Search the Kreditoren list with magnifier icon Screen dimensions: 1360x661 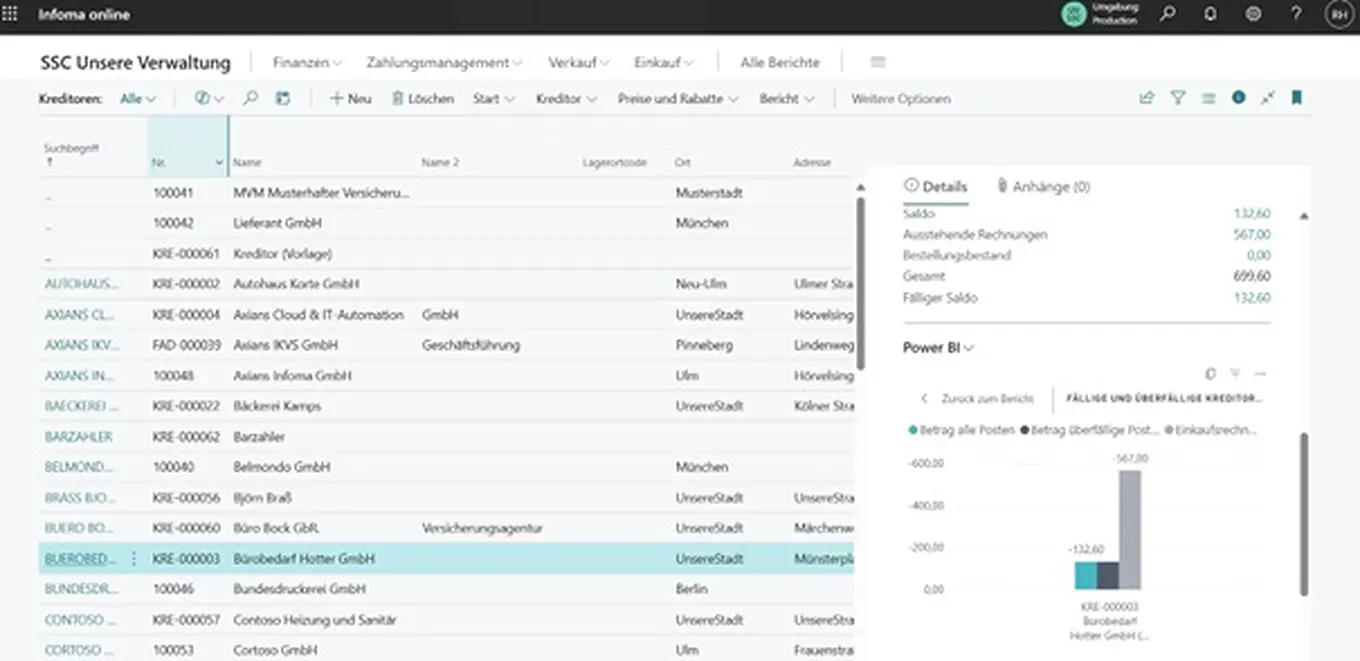[251, 98]
